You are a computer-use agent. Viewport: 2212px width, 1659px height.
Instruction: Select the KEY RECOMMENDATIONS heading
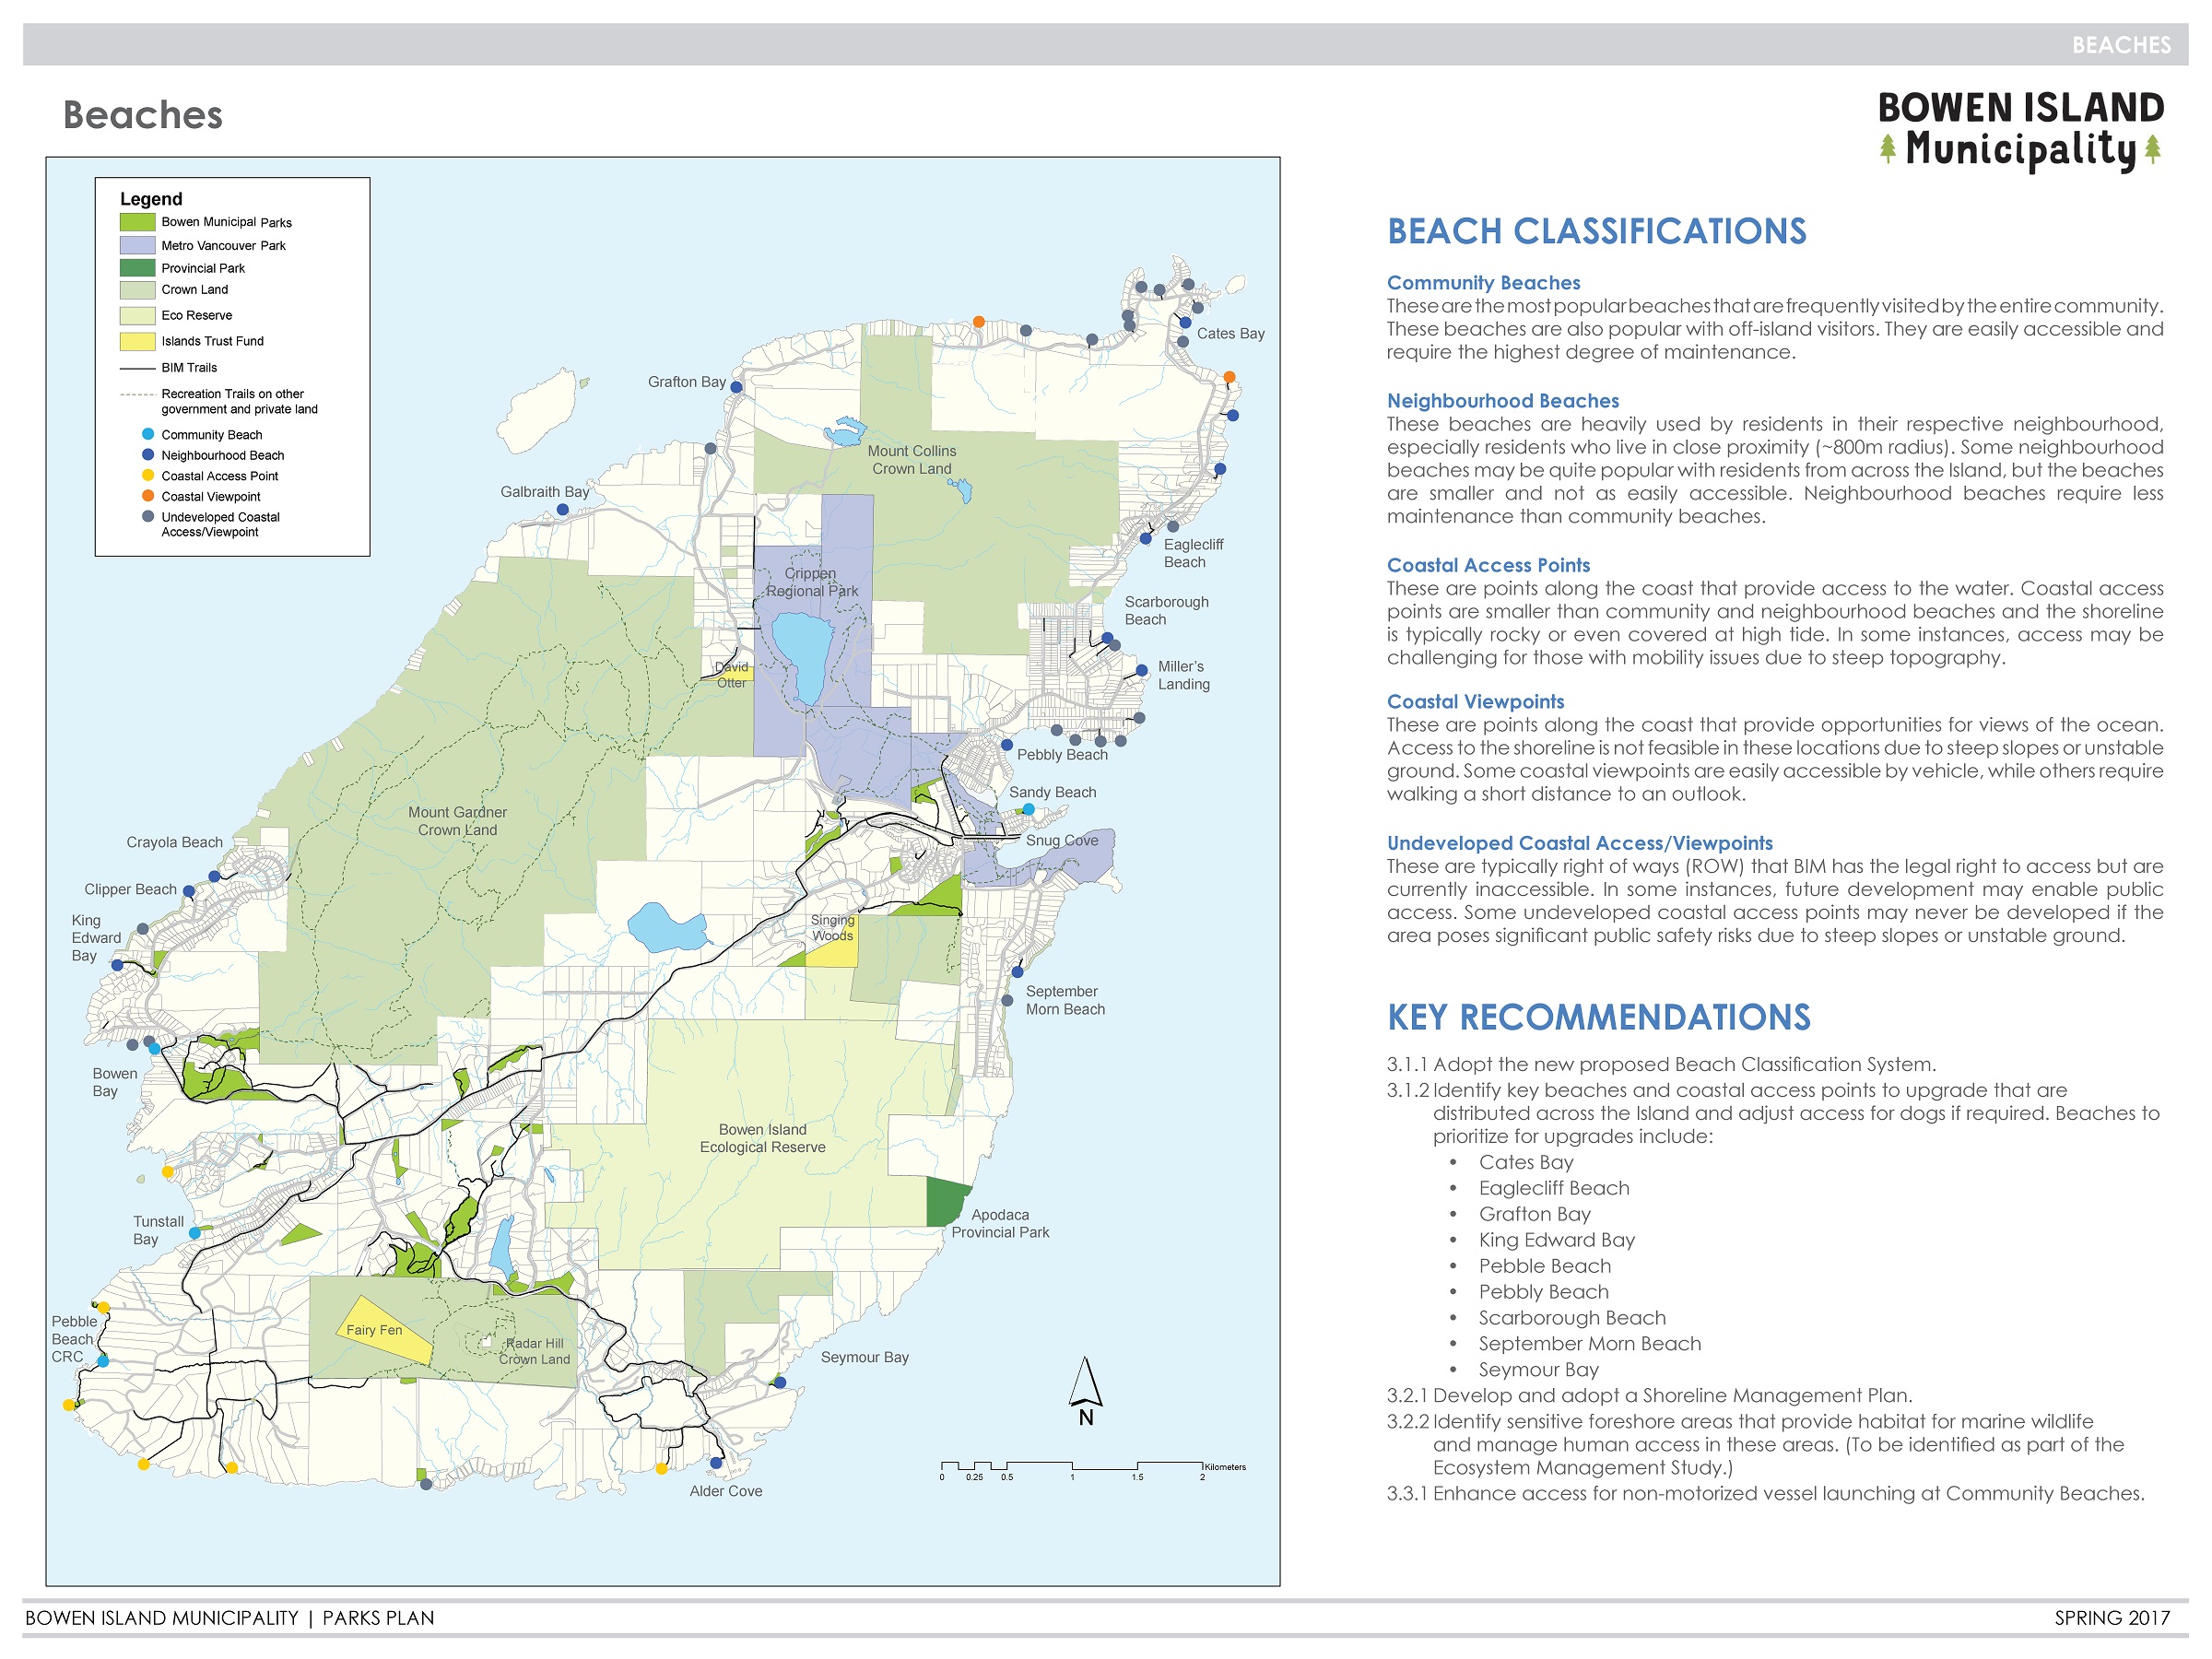click(x=1599, y=1017)
